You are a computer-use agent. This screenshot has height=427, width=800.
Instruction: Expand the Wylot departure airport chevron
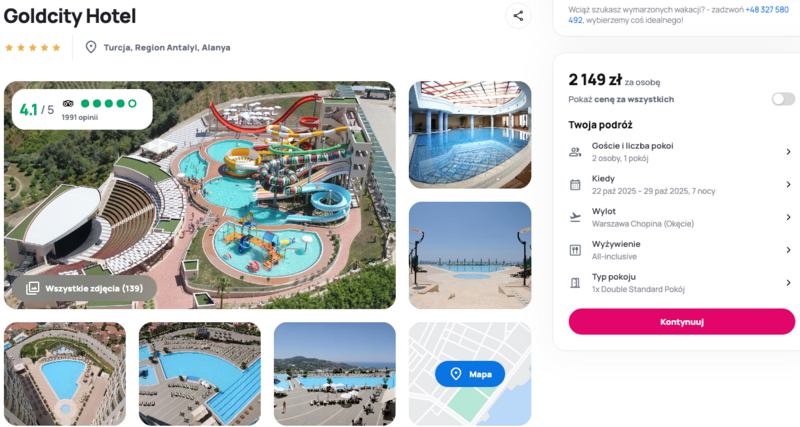pyautogui.click(x=788, y=217)
